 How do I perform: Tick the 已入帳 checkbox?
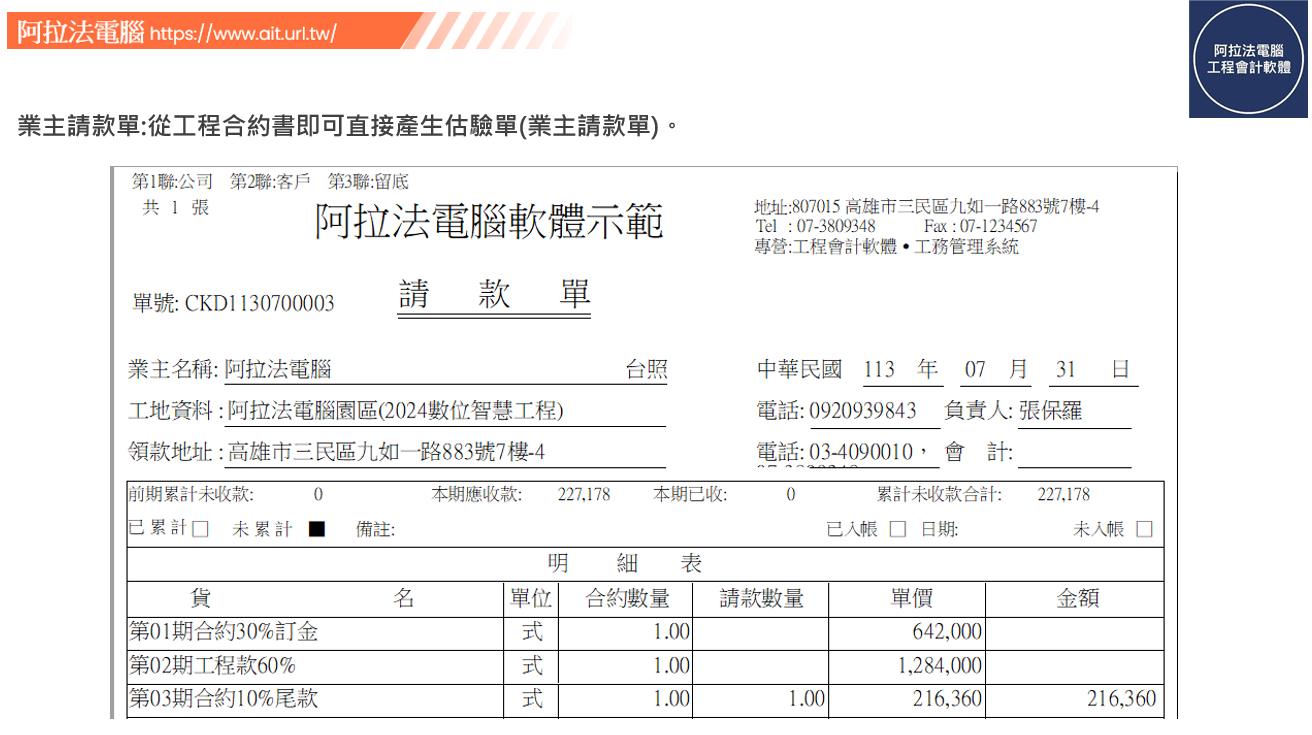click(897, 529)
